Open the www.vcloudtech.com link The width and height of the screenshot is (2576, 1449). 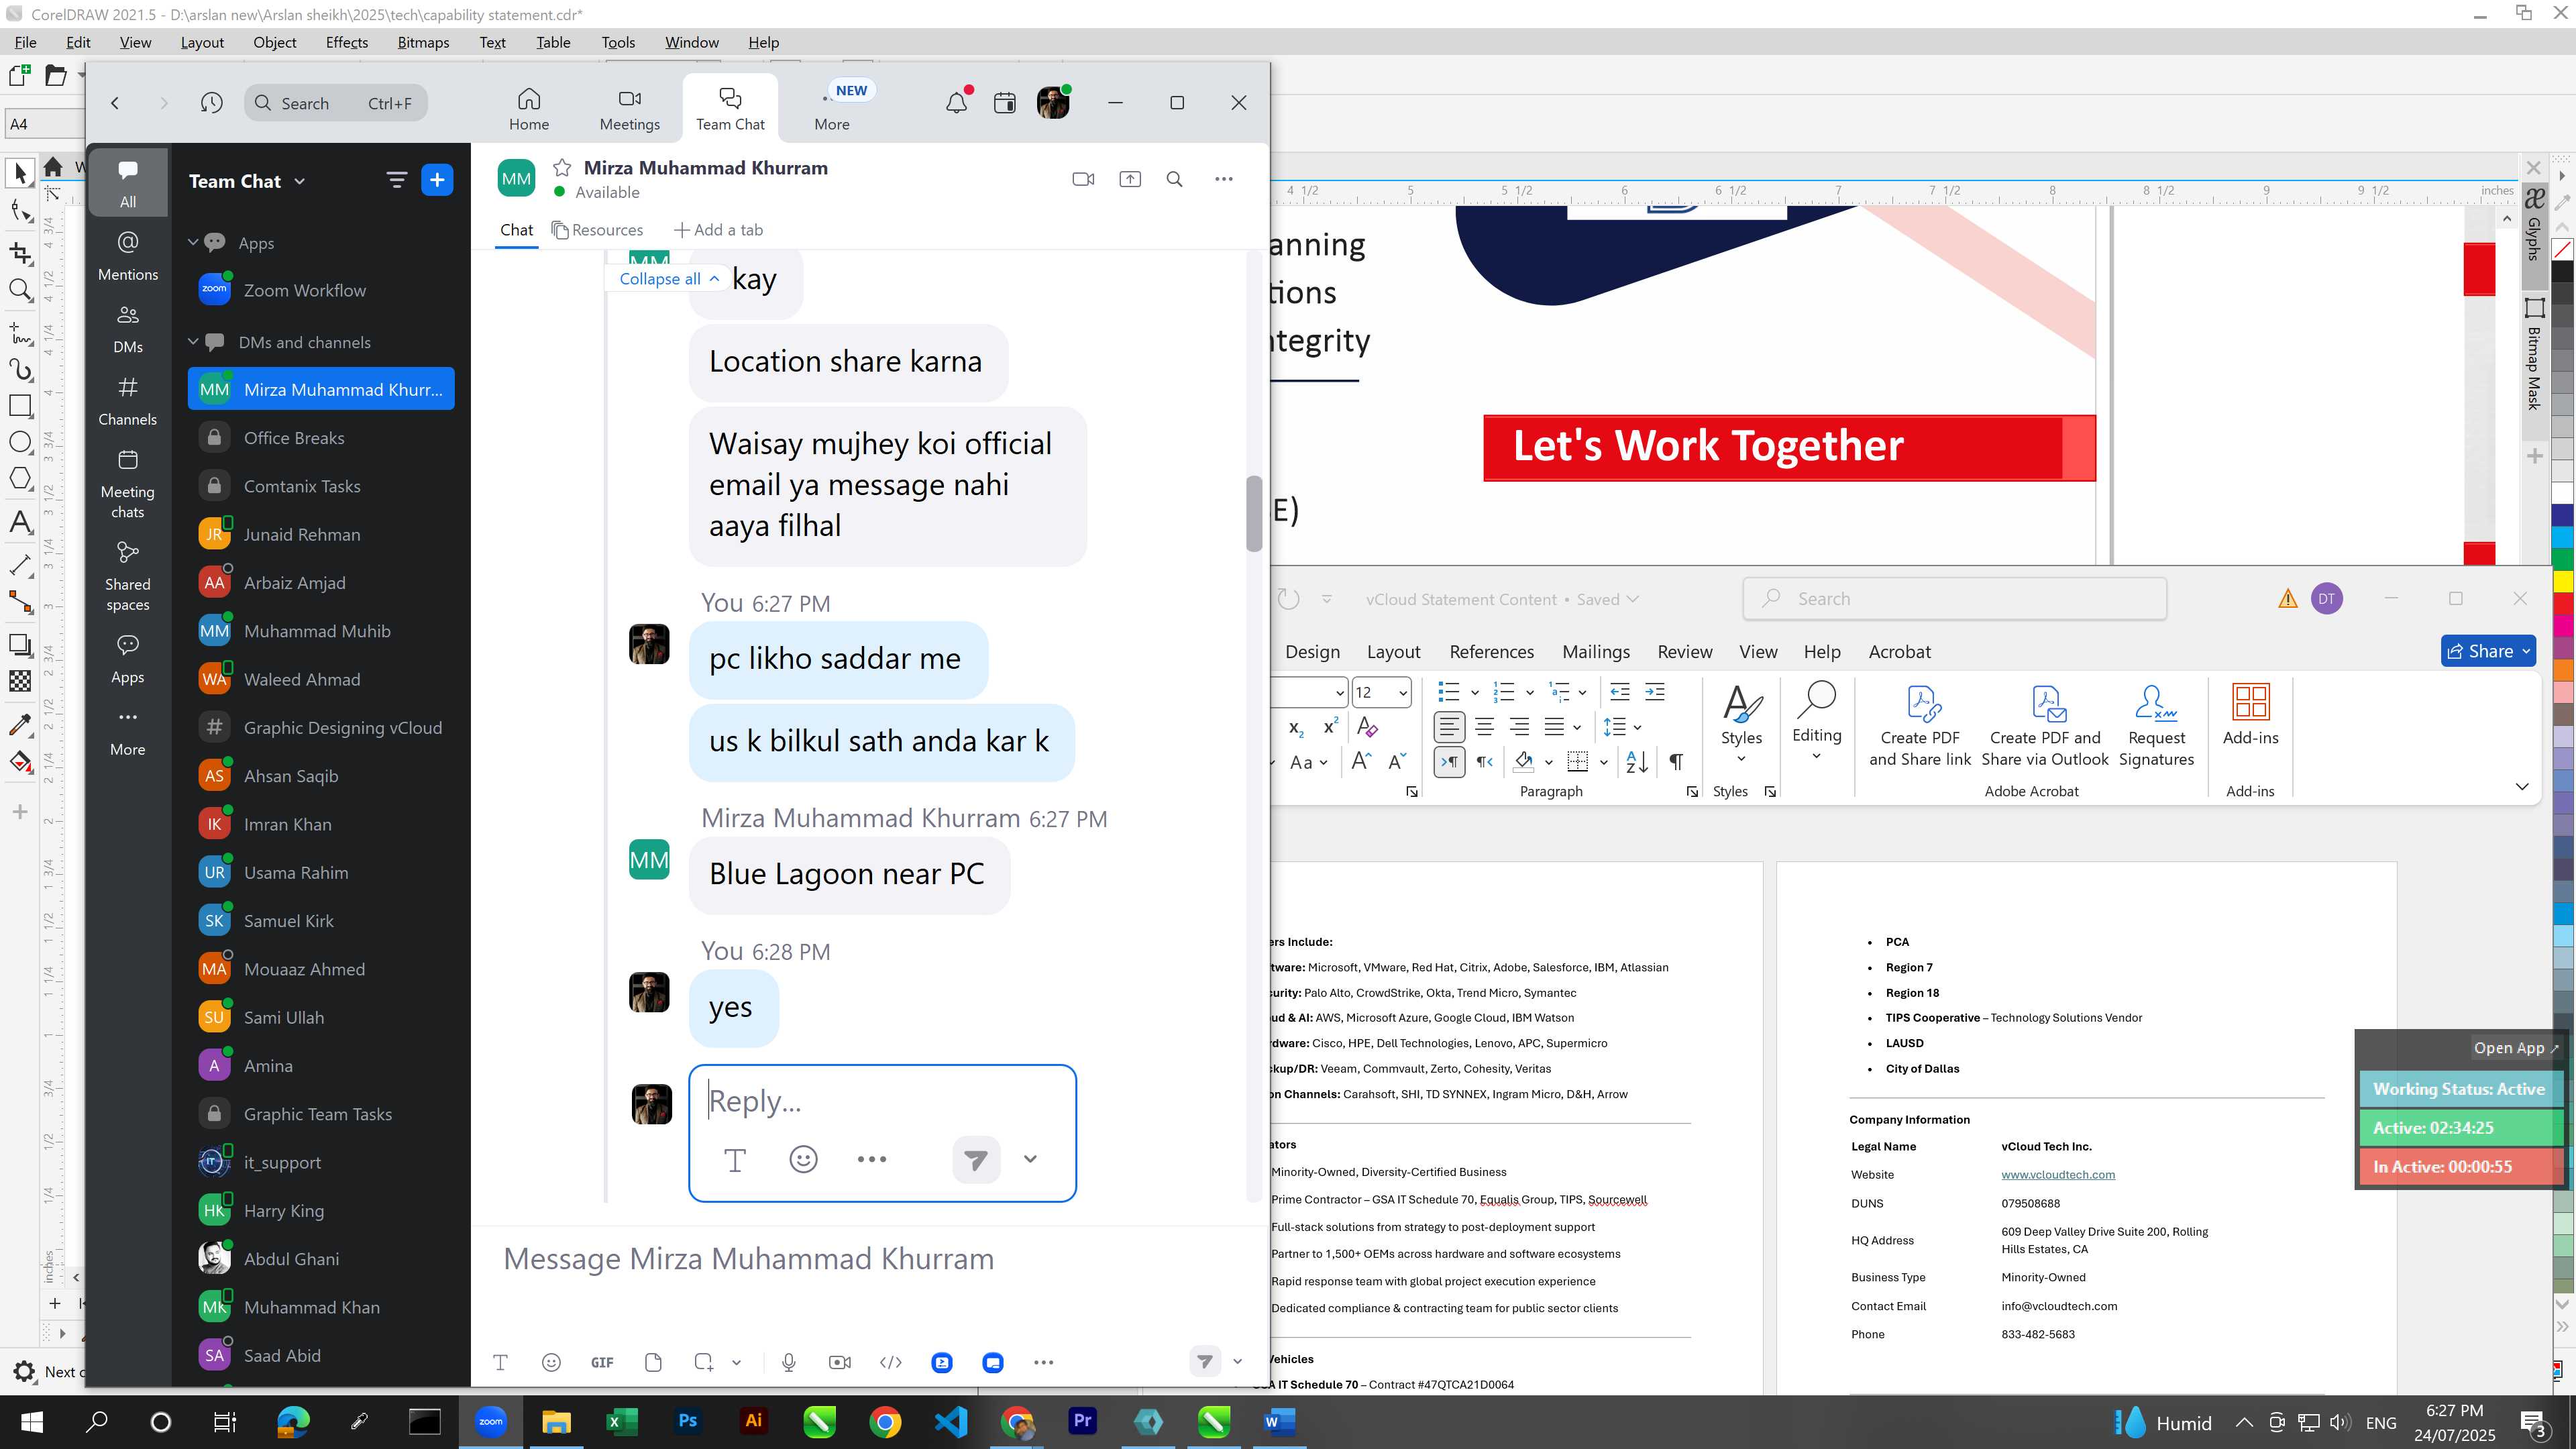tap(2058, 1174)
